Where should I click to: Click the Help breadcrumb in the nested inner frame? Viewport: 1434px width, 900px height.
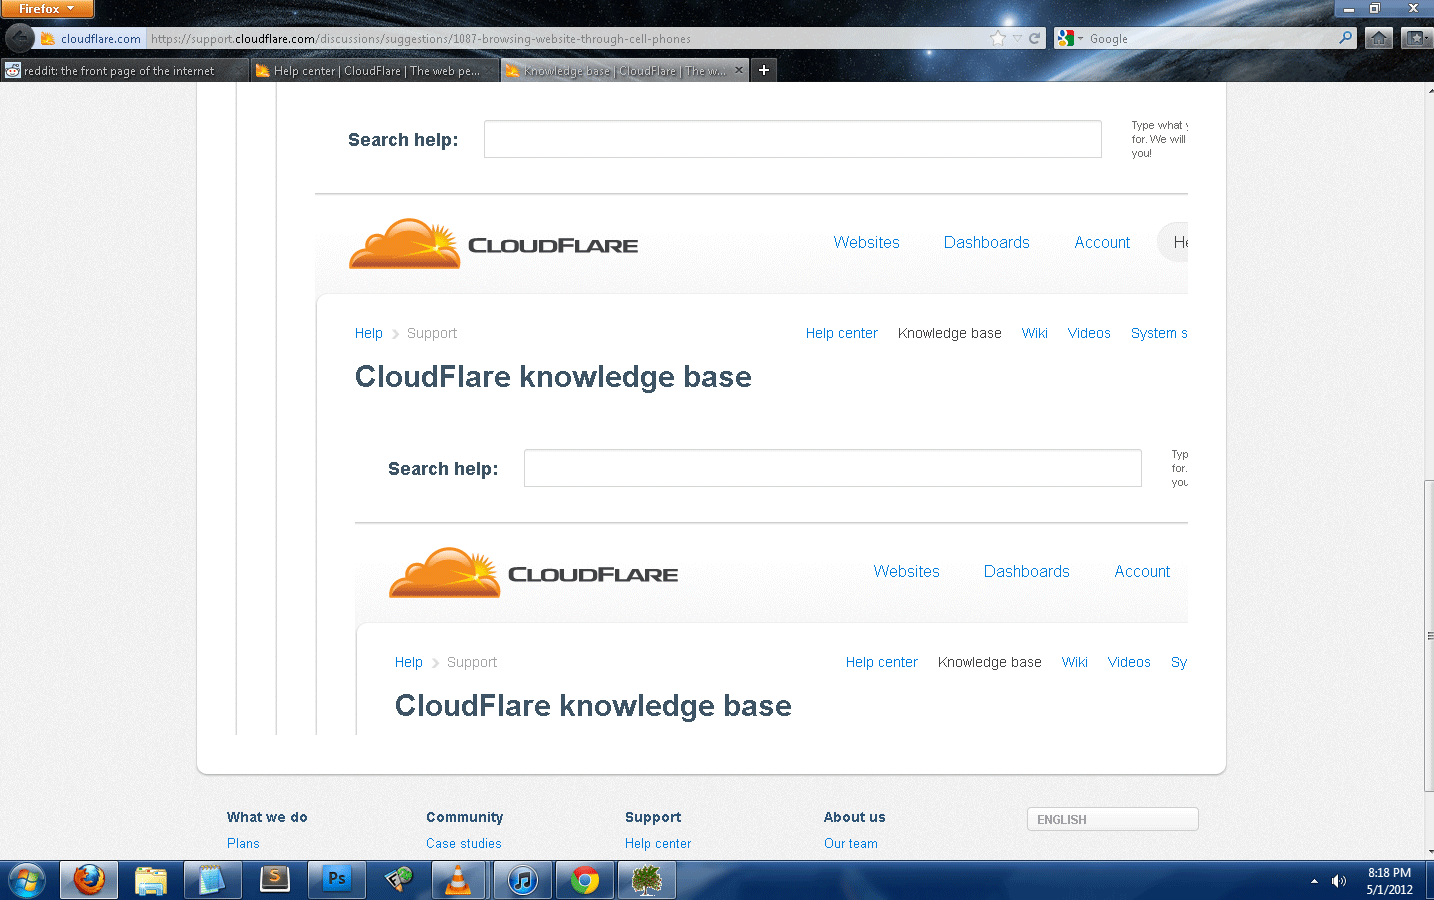pos(409,662)
